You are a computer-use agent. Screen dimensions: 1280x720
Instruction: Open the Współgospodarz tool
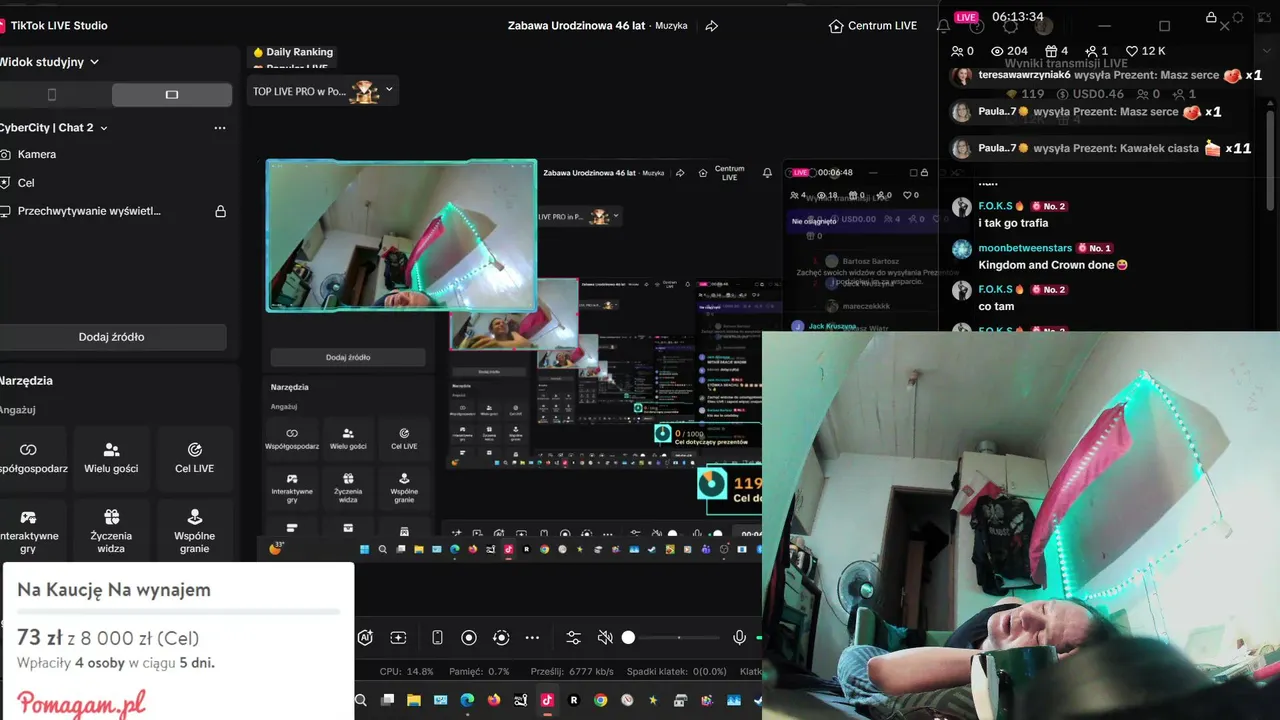(31, 459)
